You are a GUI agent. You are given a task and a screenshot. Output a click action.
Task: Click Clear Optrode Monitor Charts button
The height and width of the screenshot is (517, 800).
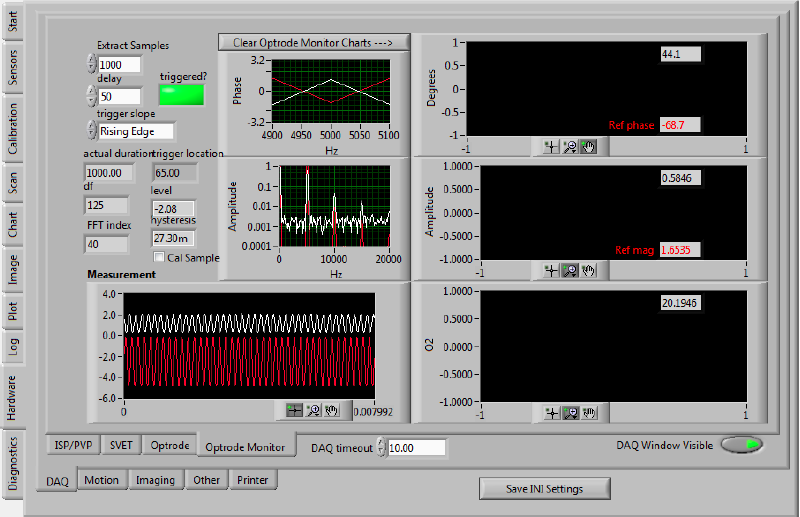click(313, 42)
